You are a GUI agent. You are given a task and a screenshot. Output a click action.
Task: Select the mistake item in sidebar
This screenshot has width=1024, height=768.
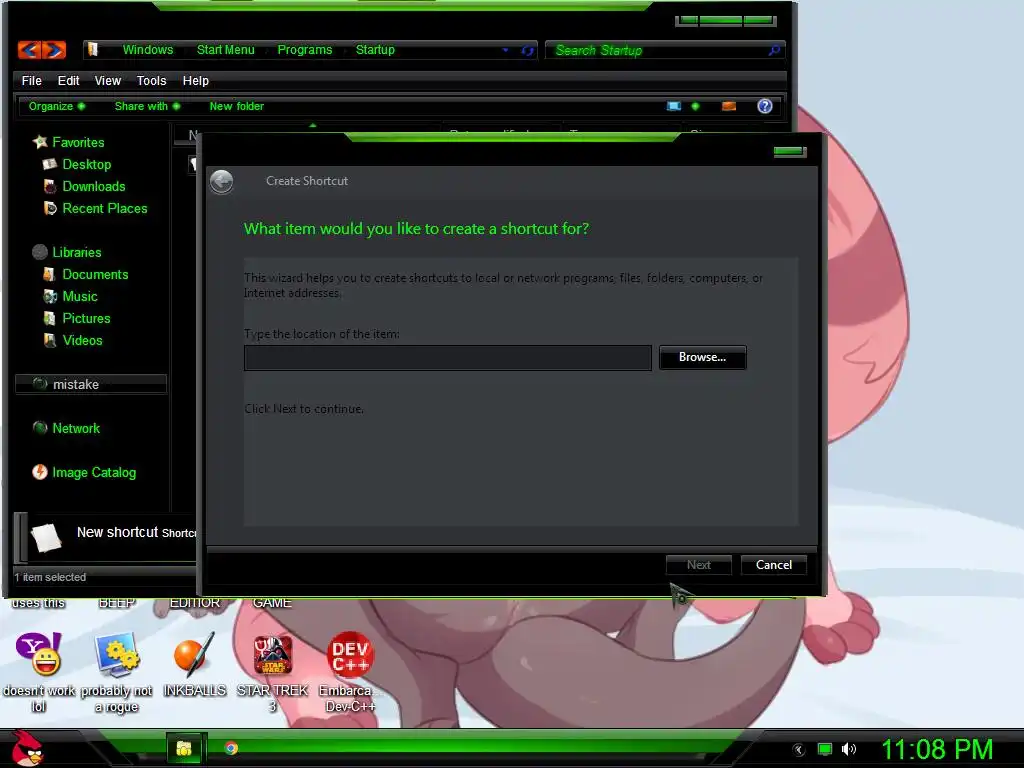click(90, 384)
